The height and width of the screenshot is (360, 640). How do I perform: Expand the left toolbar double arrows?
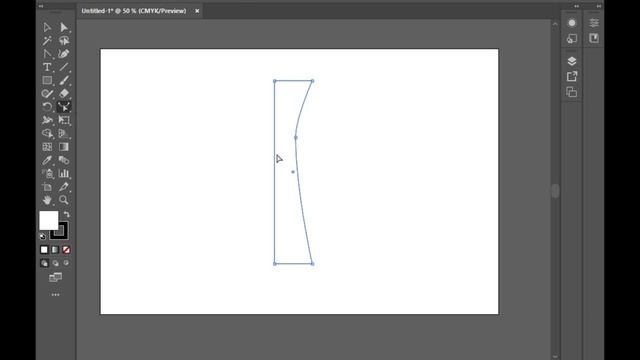coord(41,6)
